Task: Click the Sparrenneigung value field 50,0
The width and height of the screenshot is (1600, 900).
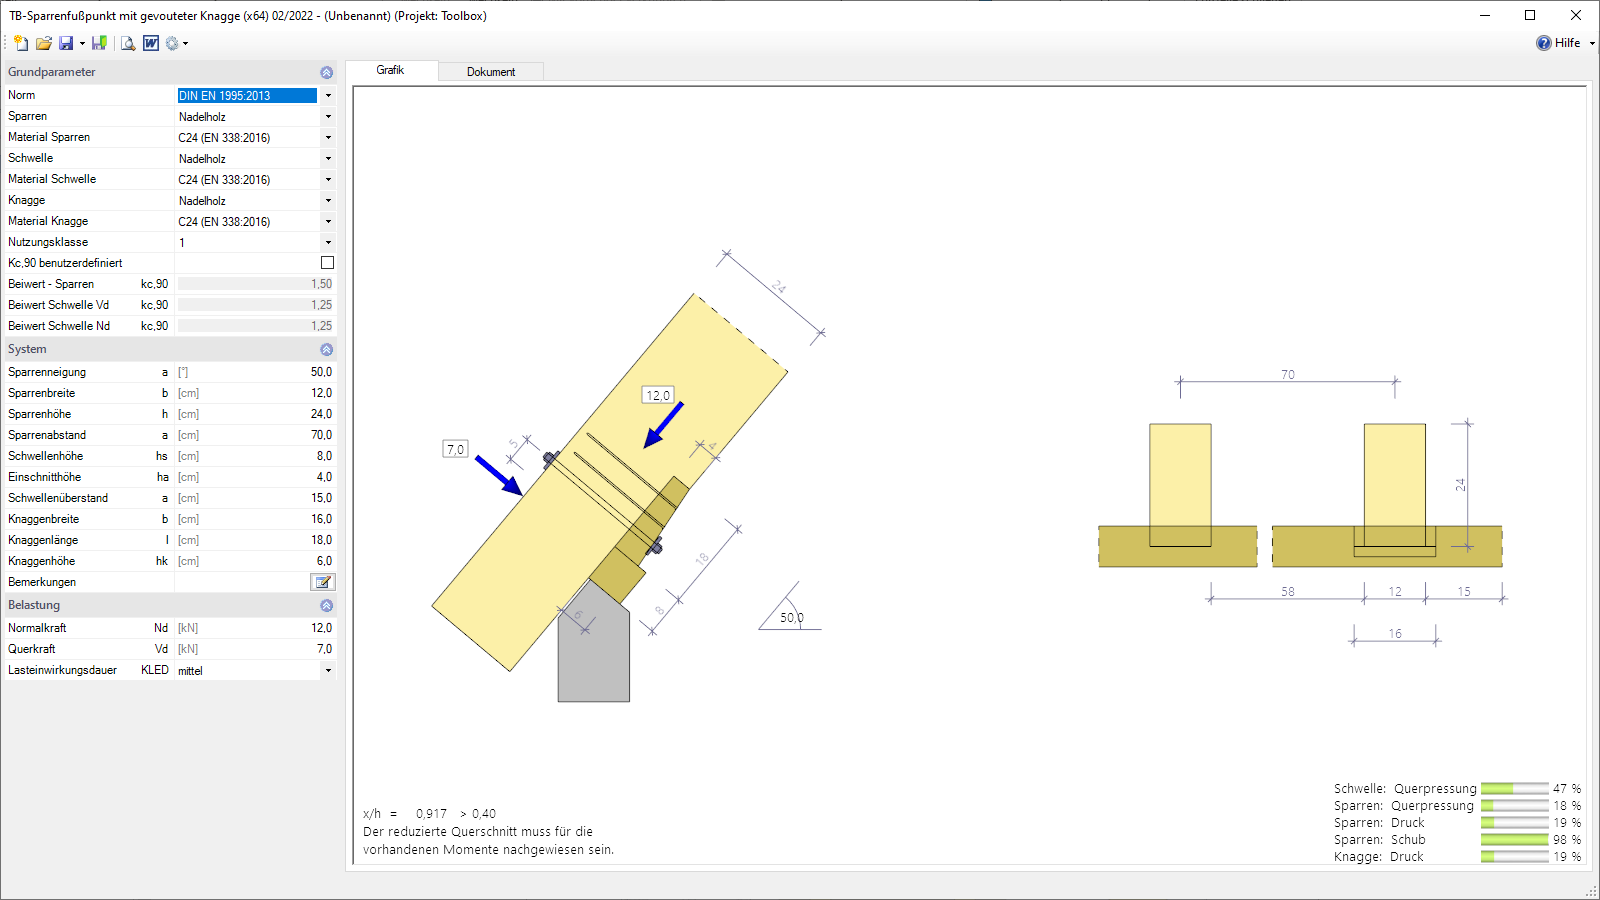Action: (255, 372)
